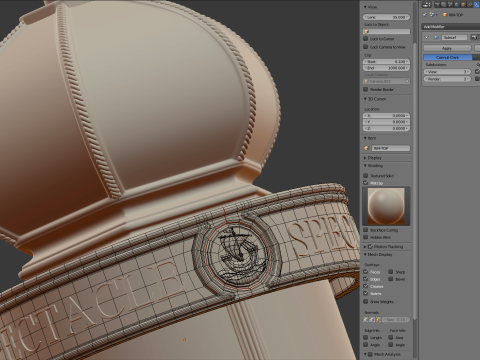Click the scene icon in Properties breadcrumb
Viewport: 480px width, 360px height.
pos(432,15)
